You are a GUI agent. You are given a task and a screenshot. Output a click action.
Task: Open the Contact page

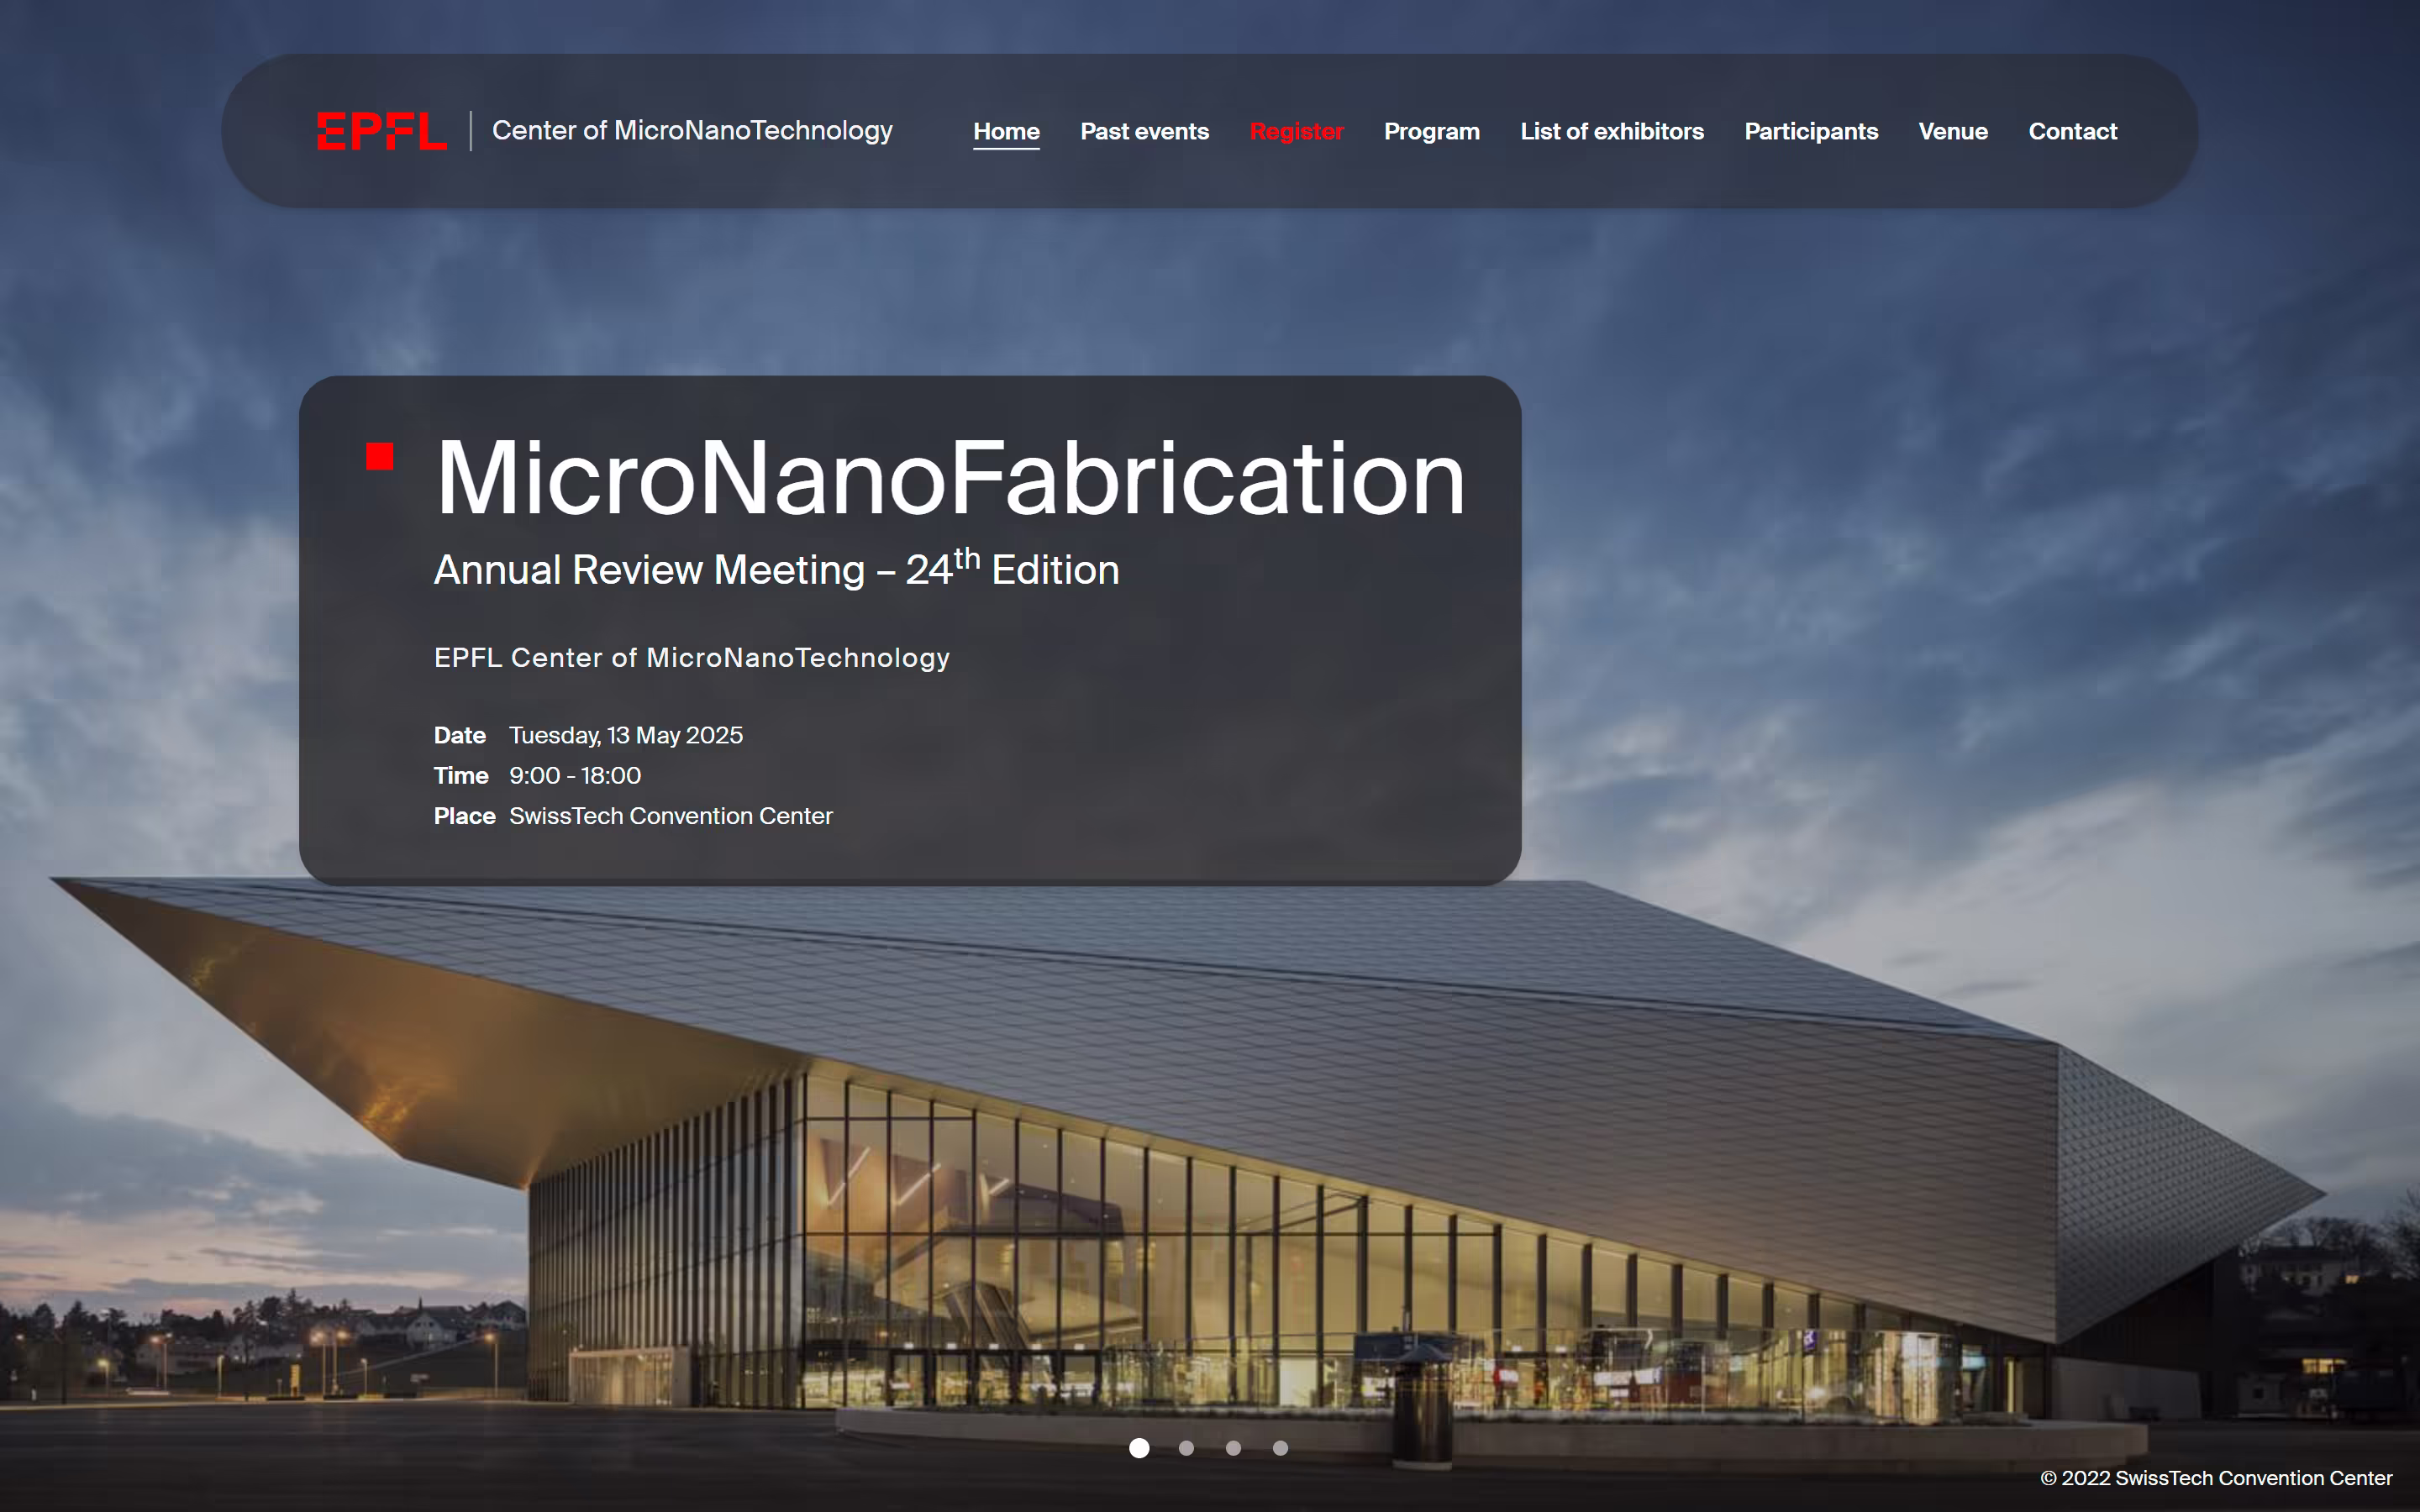click(x=2073, y=131)
